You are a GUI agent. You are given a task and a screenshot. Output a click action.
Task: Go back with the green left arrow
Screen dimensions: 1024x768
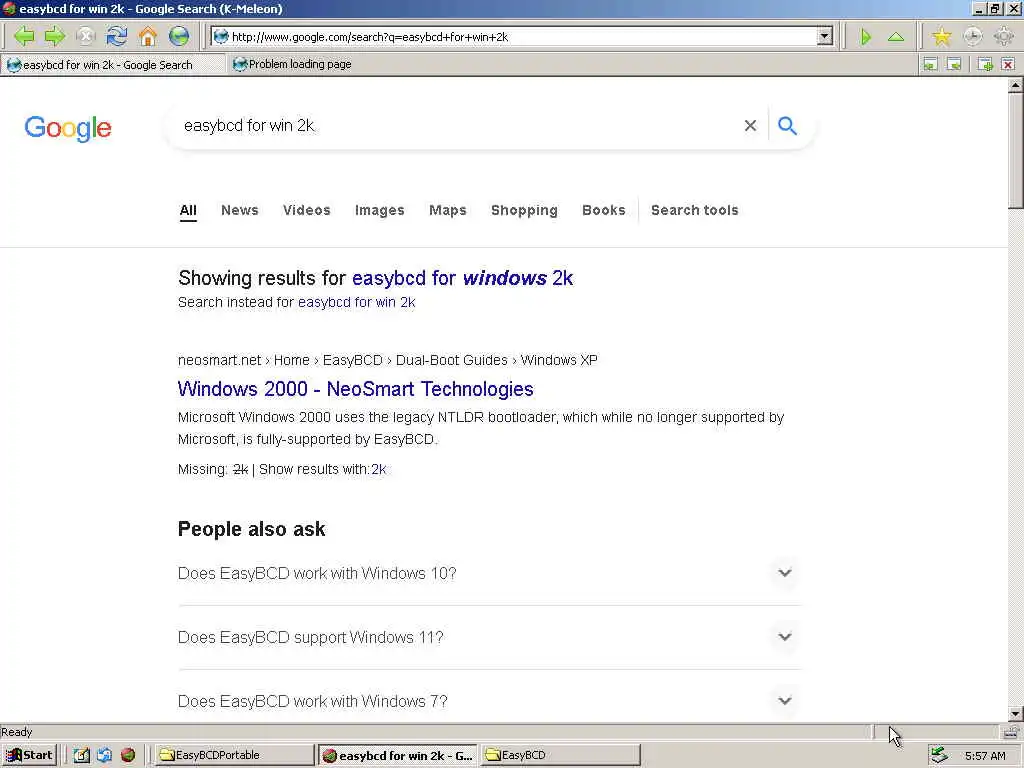tap(24, 36)
